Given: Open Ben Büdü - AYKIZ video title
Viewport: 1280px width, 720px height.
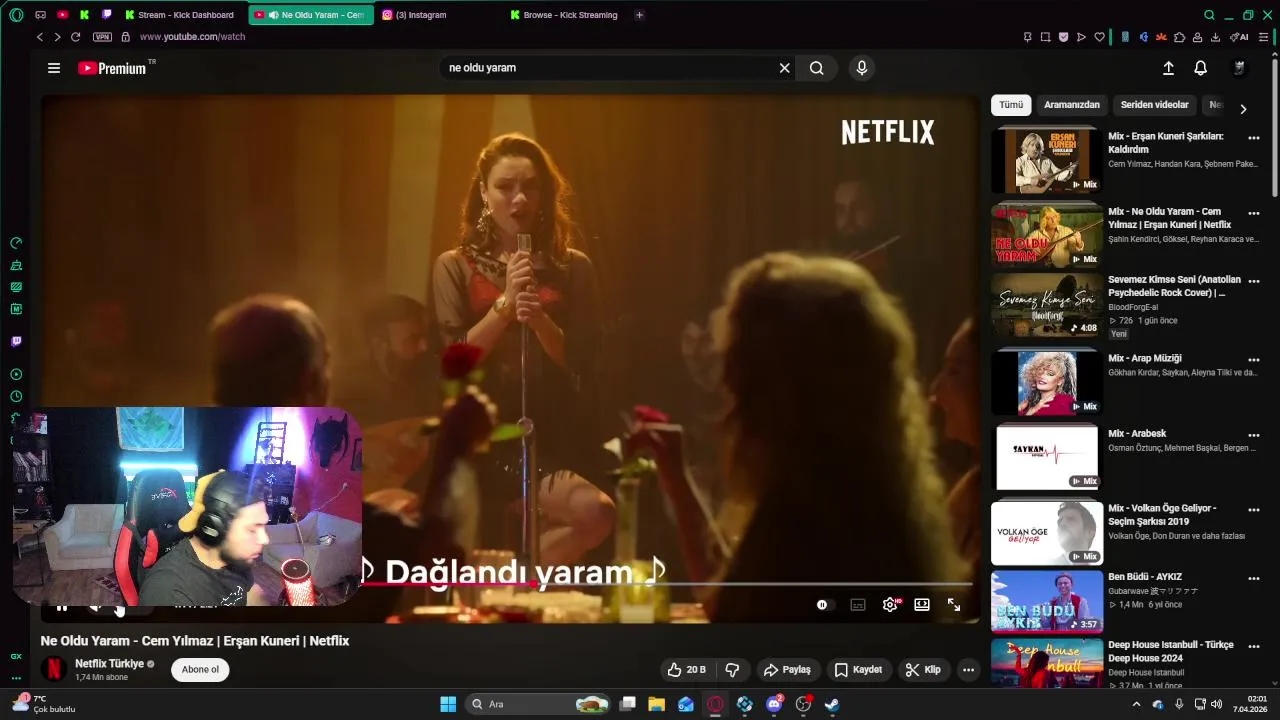Looking at the screenshot, I should 1145,577.
